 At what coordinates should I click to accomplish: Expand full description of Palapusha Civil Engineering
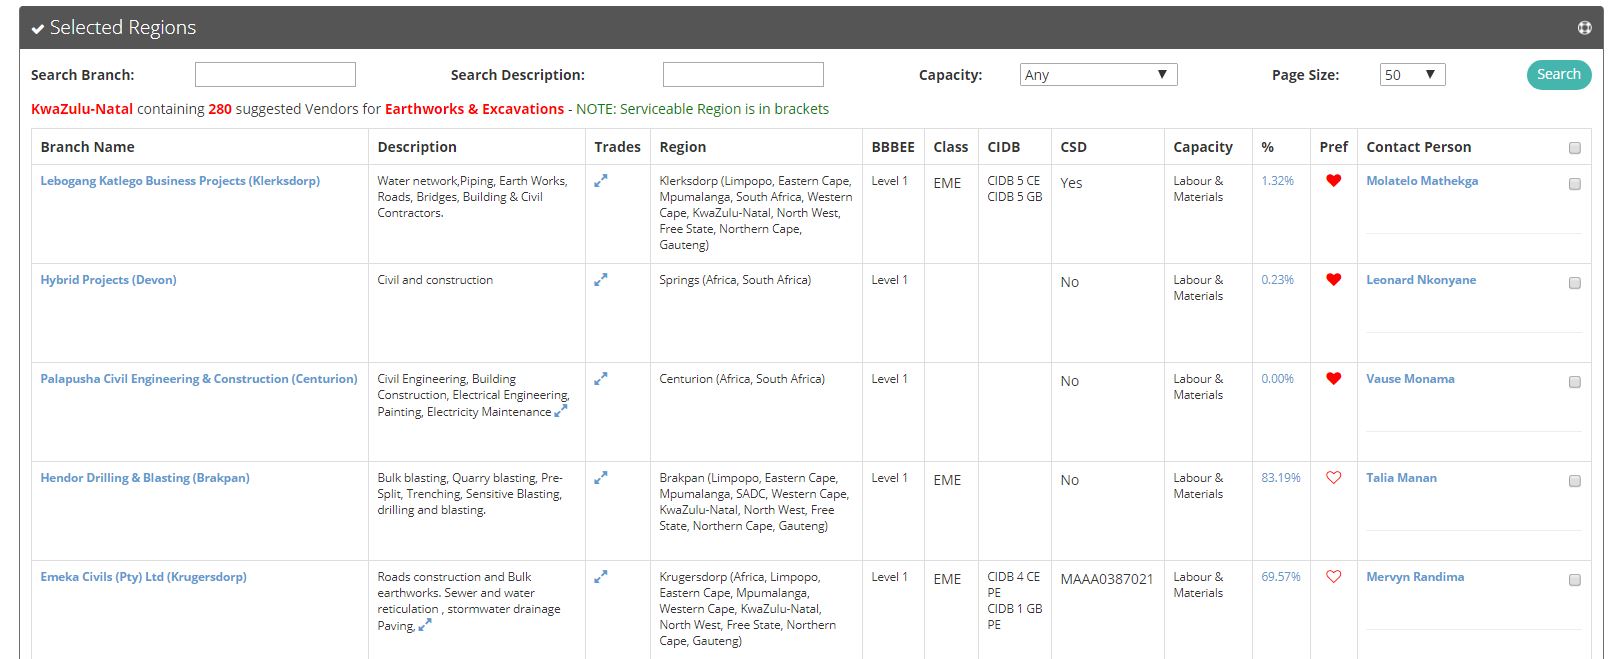(x=561, y=410)
